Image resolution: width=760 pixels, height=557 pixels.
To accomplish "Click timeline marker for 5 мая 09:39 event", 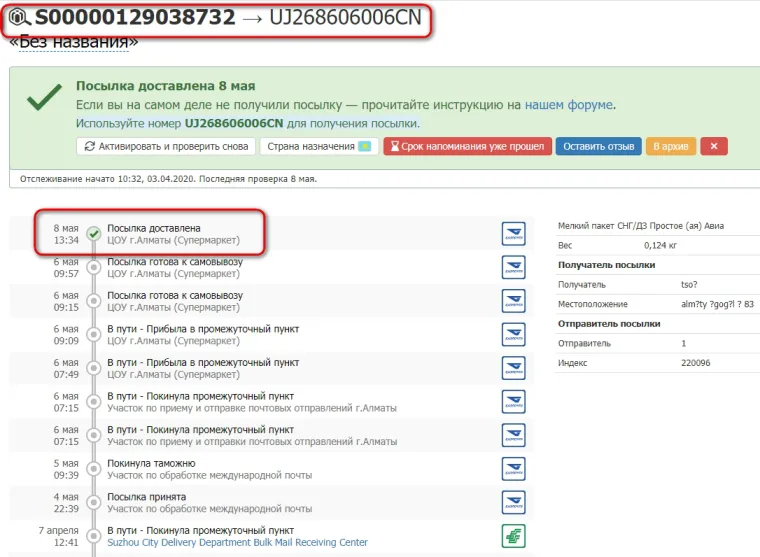I will coord(94,470).
